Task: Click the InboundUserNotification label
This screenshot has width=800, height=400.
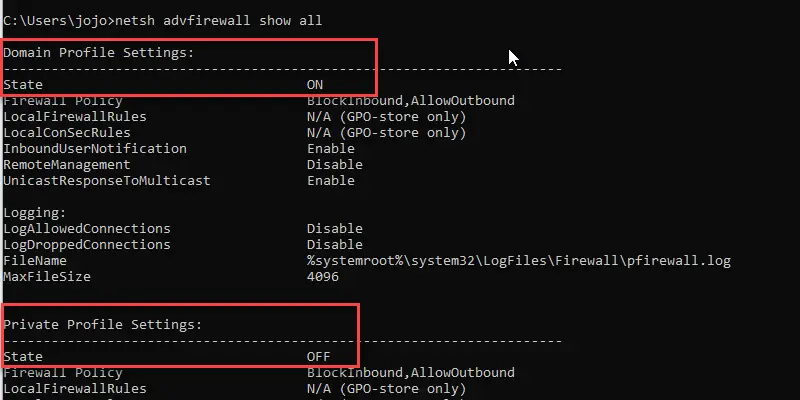Action: pos(95,148)
